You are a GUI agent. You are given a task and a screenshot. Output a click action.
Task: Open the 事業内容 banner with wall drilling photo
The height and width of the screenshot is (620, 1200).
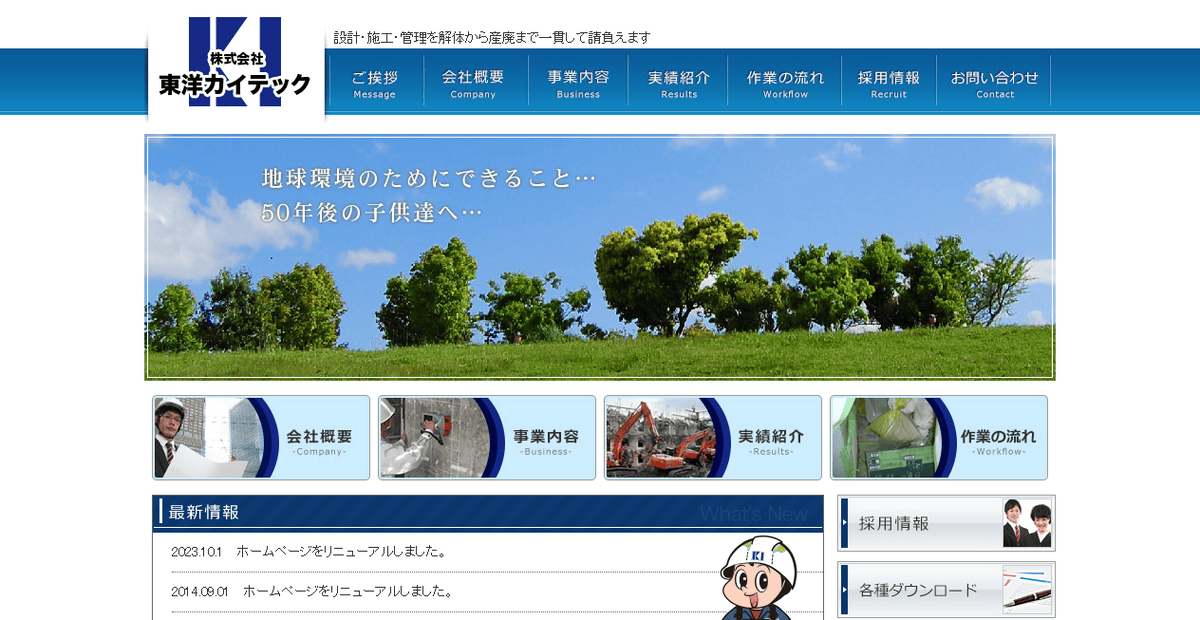[487, 437]
